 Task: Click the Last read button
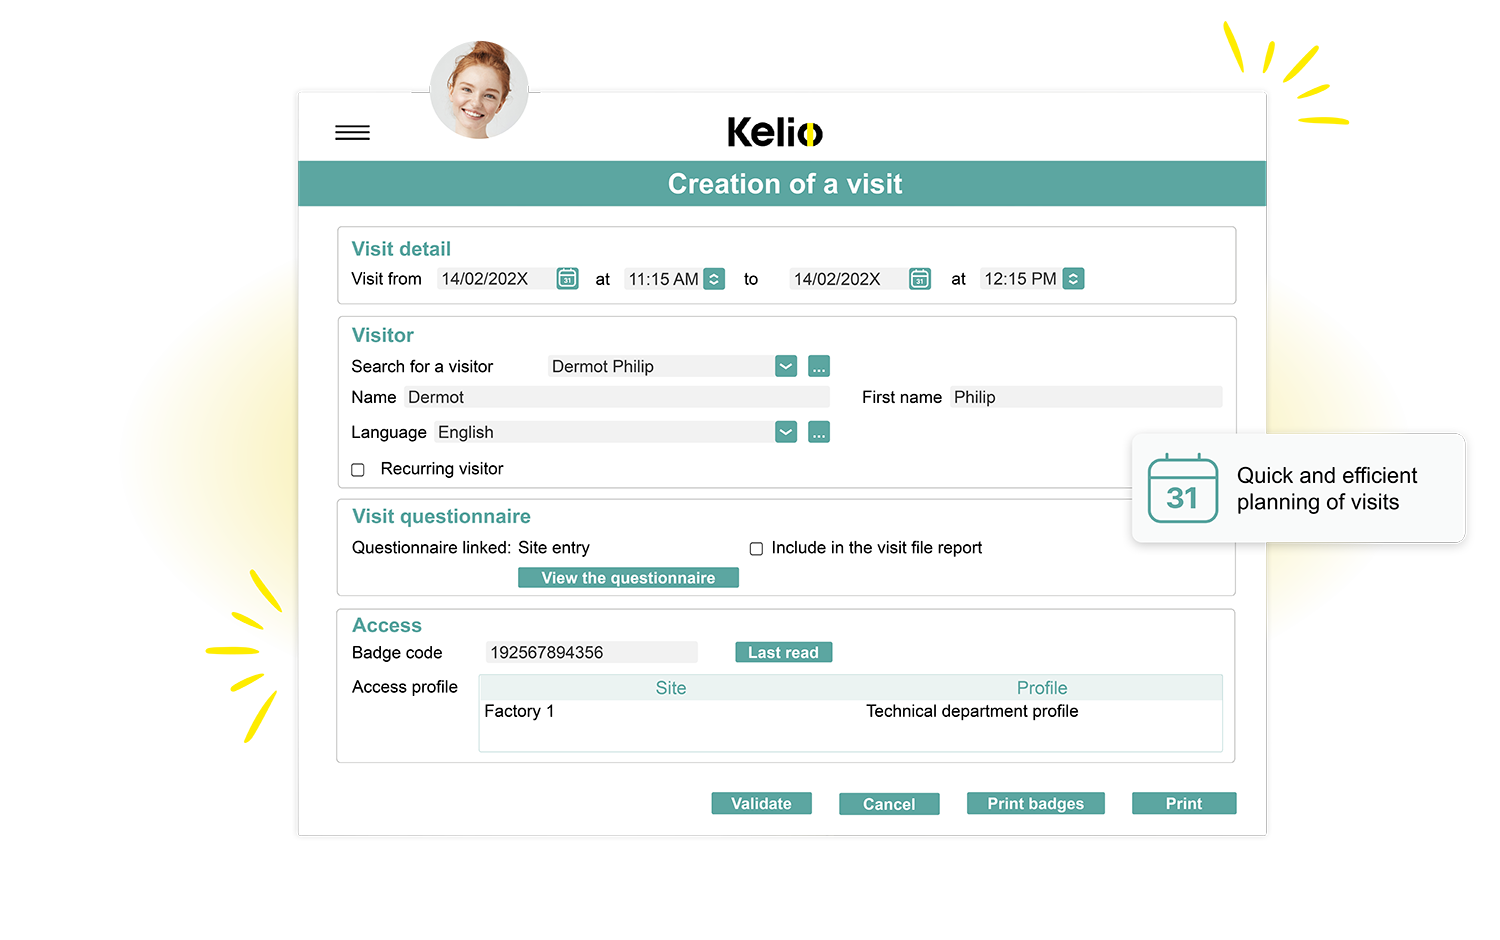[783, 652]
